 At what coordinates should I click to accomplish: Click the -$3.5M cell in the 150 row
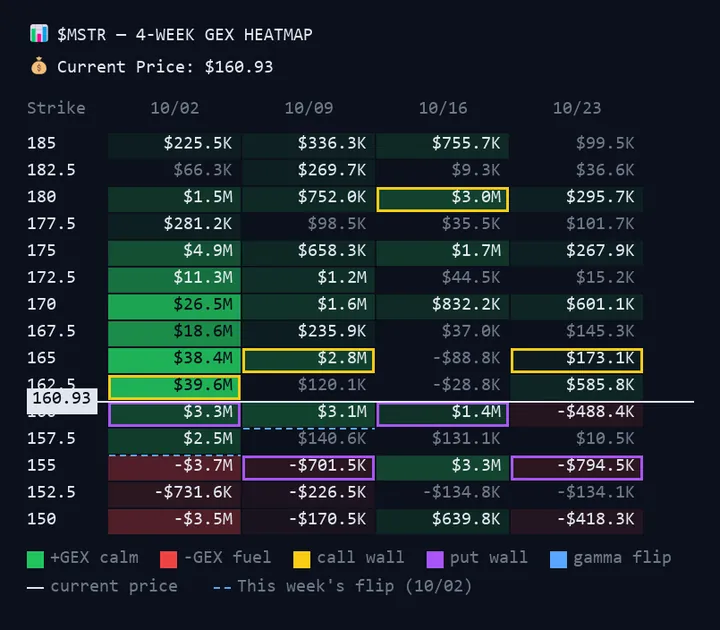coord(174,521)
